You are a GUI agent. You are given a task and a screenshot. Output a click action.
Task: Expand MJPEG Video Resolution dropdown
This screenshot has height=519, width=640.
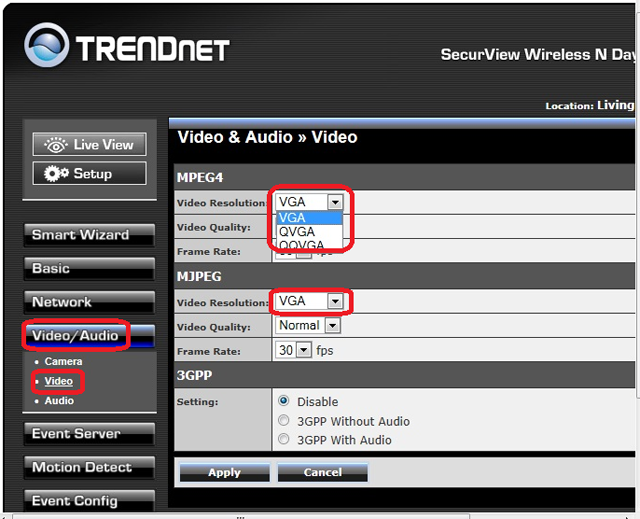coord(334,301)
